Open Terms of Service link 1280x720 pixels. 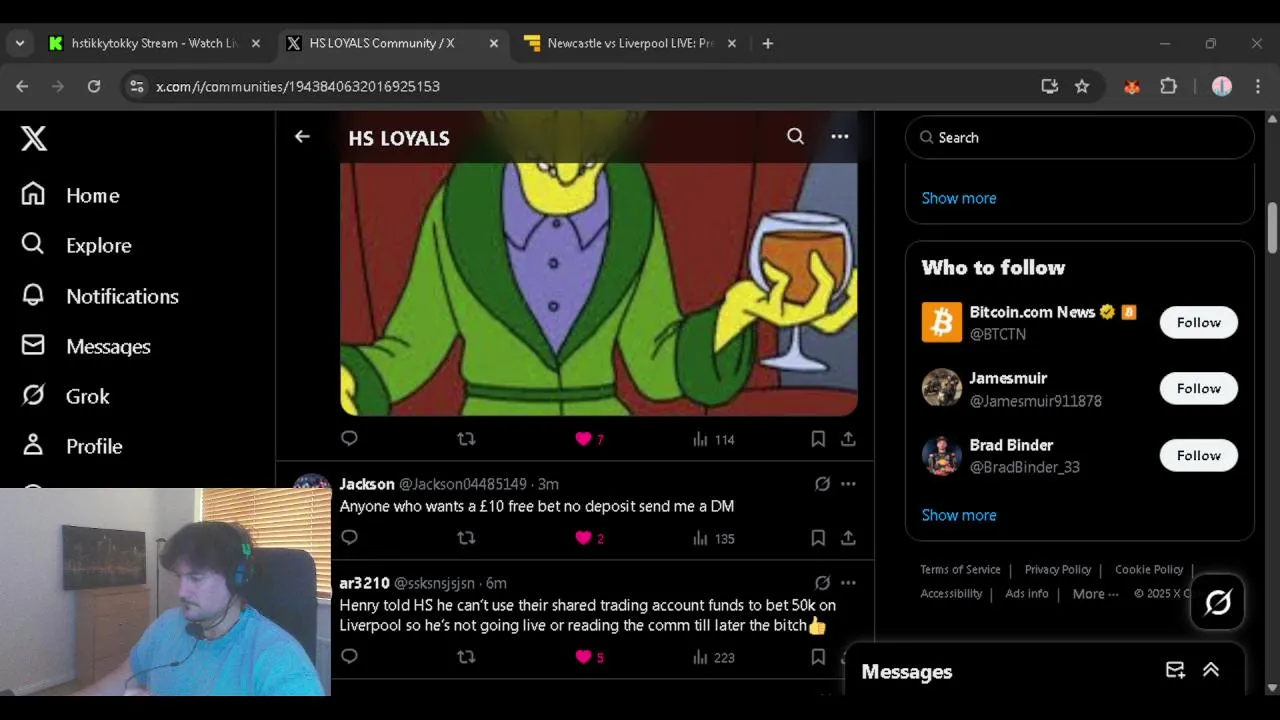pyautogui.click(x=960, y=569)
